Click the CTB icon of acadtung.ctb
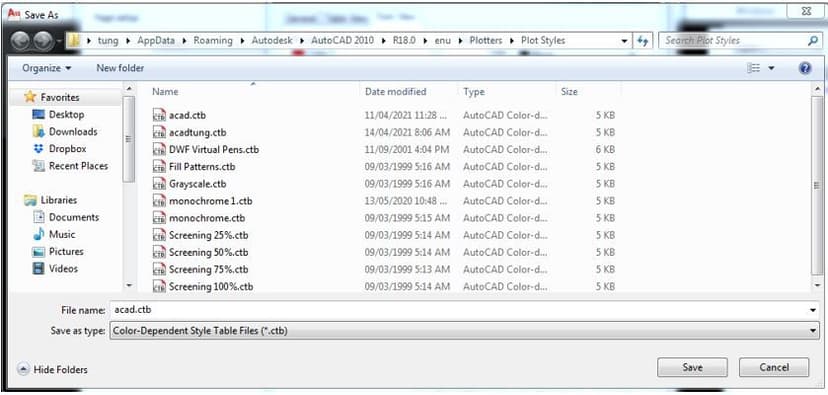This screenshot has height=395, width=828. click(x=159, y=133)
